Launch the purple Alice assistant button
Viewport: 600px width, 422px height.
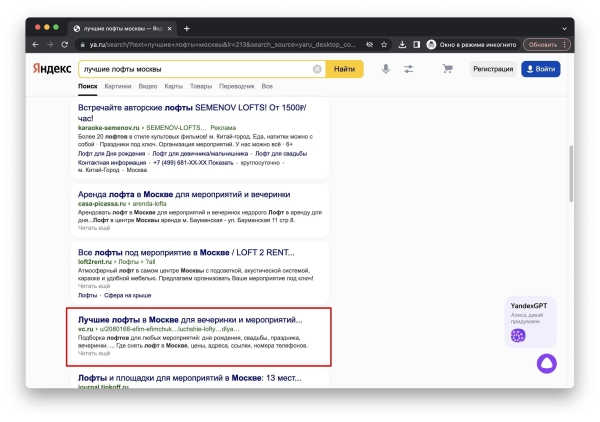(546, 363)
